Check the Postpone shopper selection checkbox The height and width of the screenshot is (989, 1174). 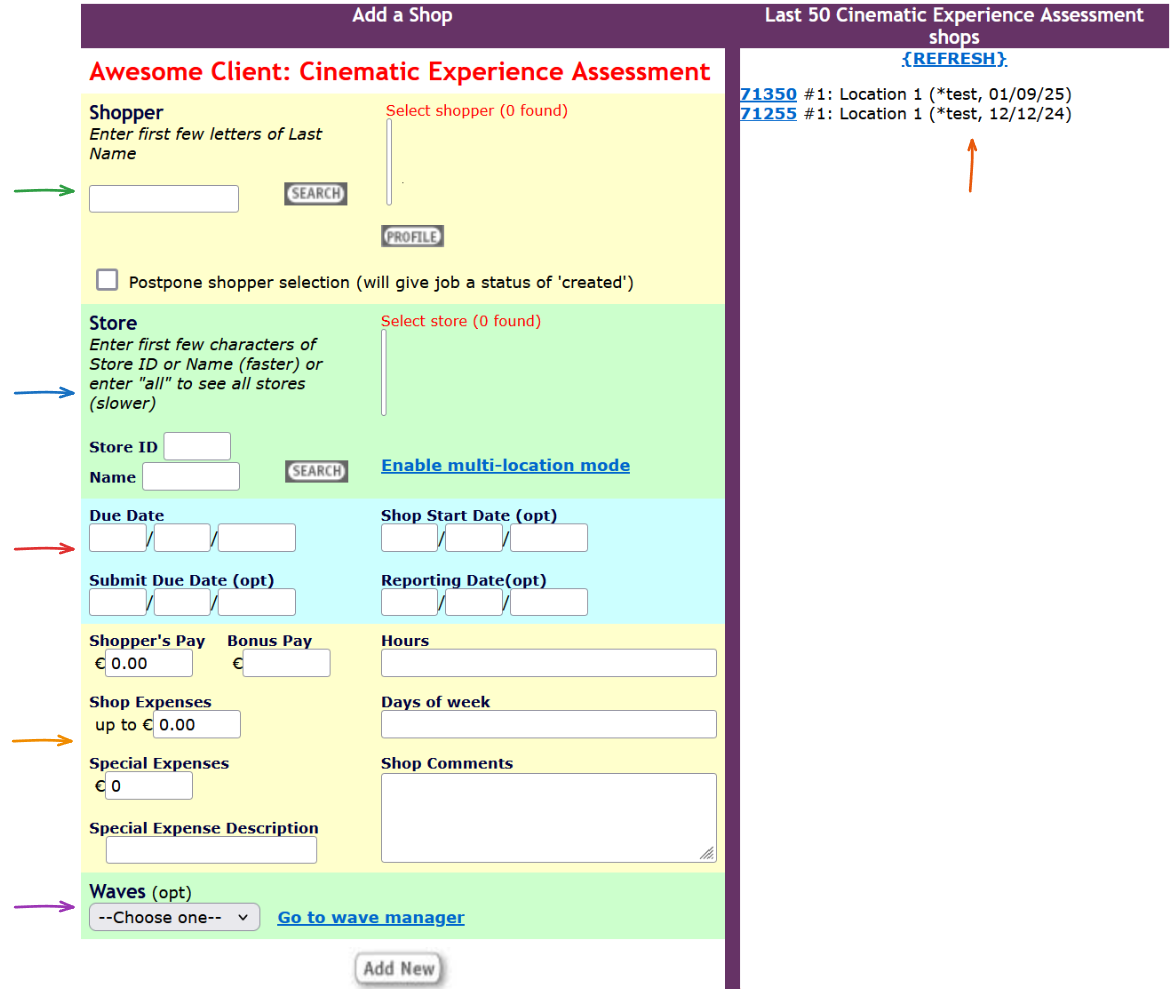coord(107,280)
